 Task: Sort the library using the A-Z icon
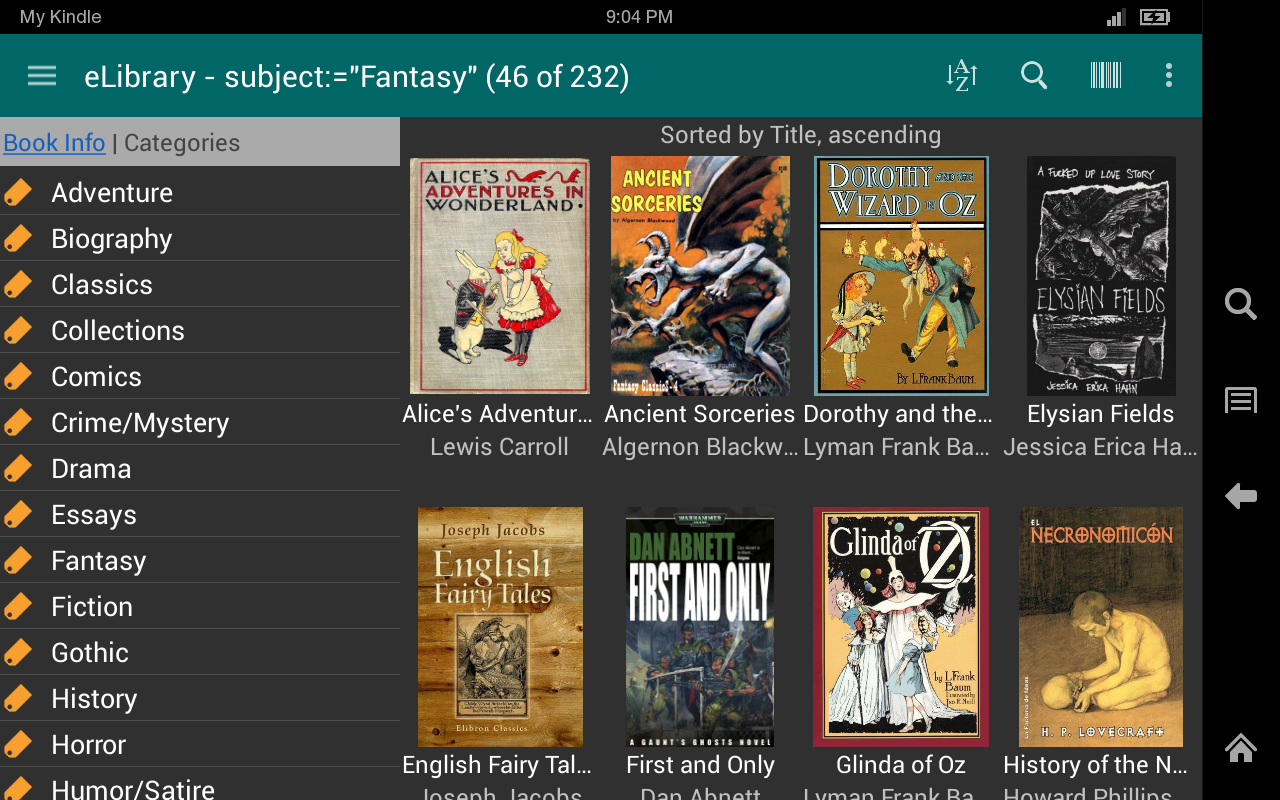(x=961, y=75)
